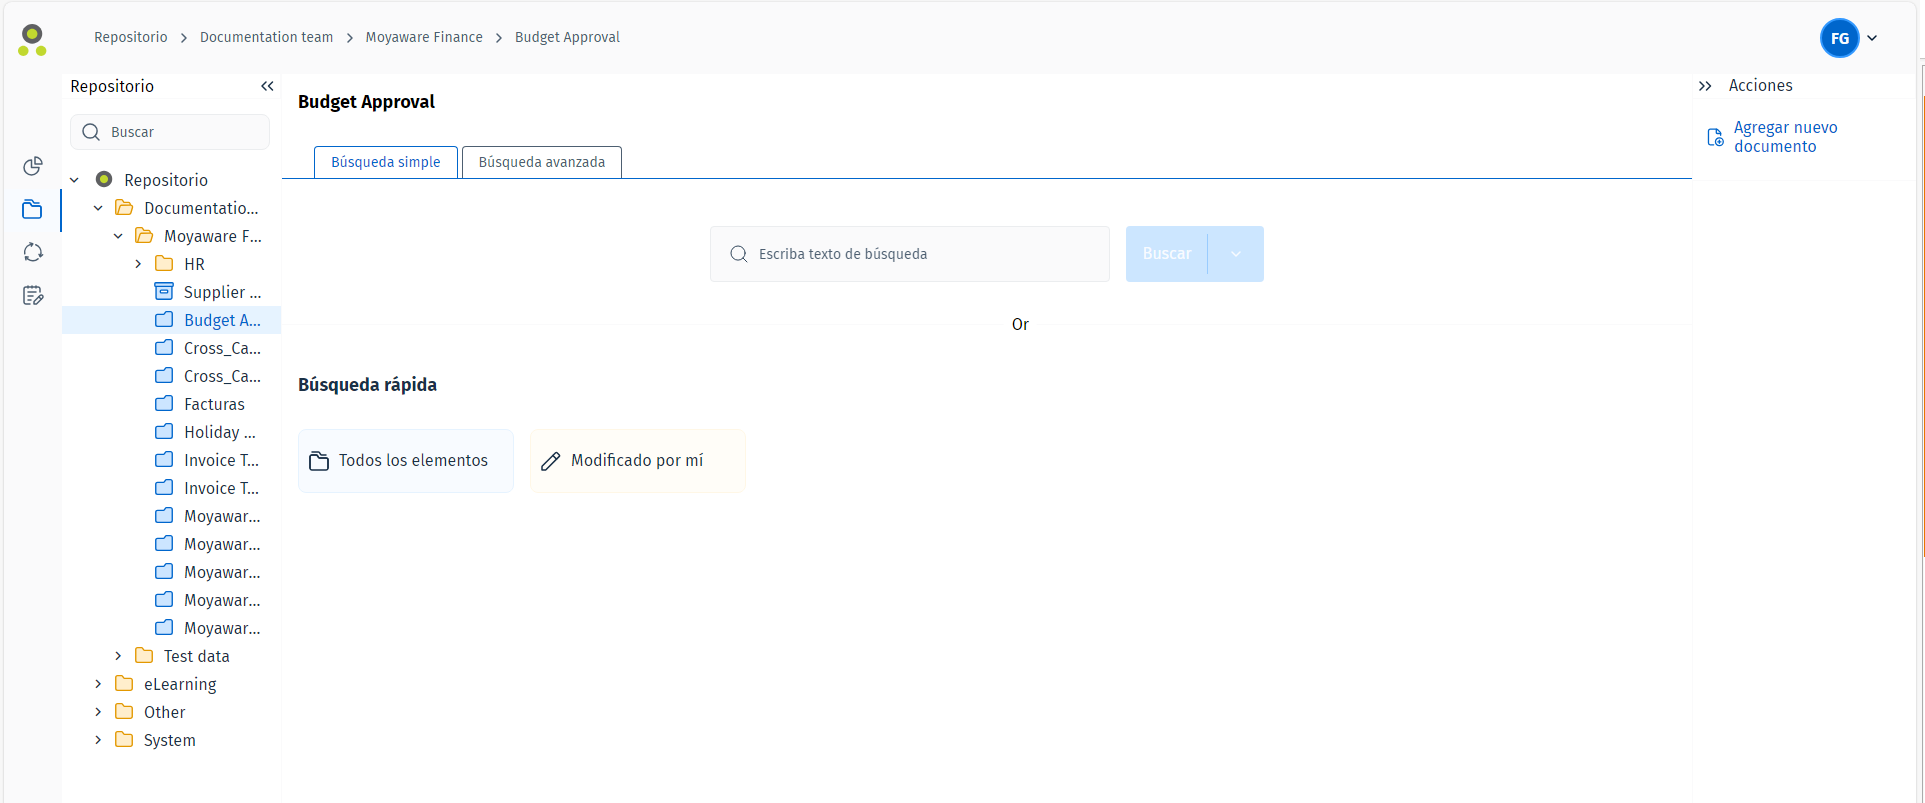This screenshot has width=1925, height=803.
Task: Click the Repositorio root node icon
Action: [104, 179]
